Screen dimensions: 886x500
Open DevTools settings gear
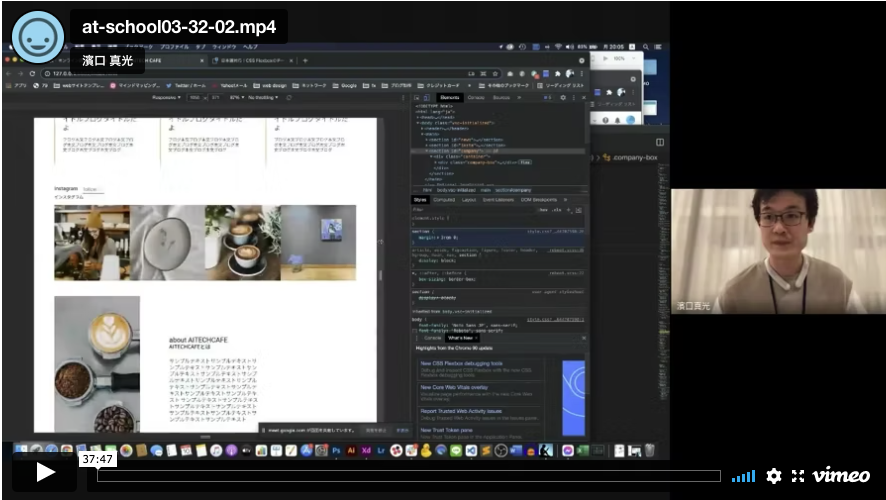coord(563,98)
